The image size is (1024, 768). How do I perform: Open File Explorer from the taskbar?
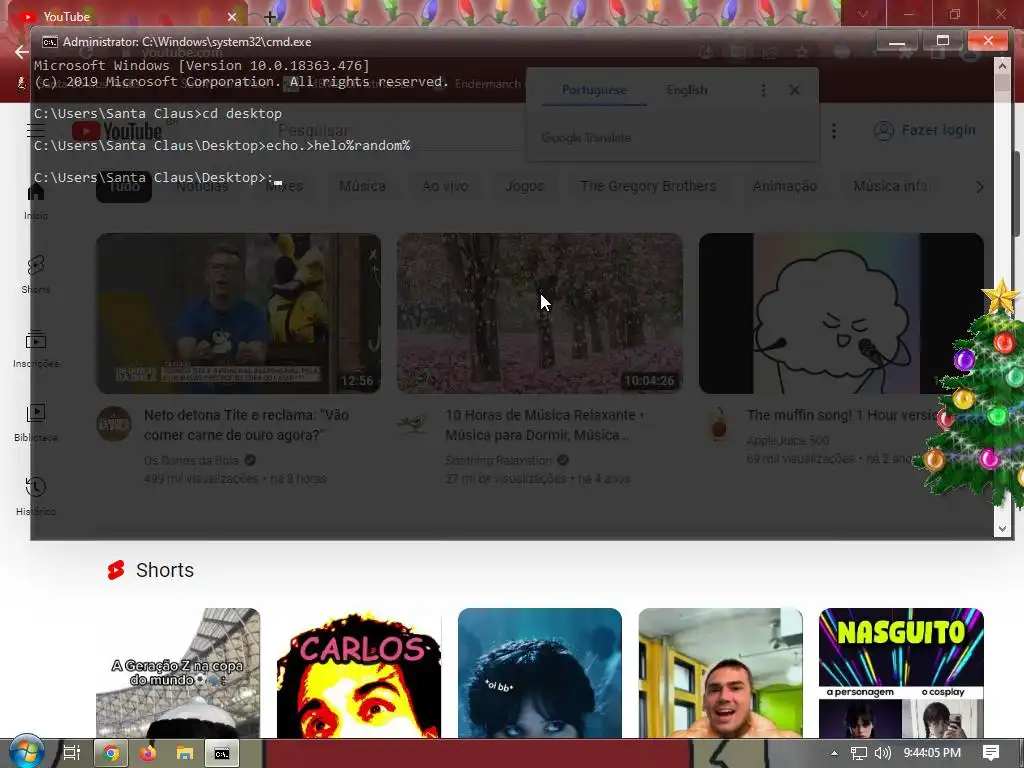pos(185,754)
